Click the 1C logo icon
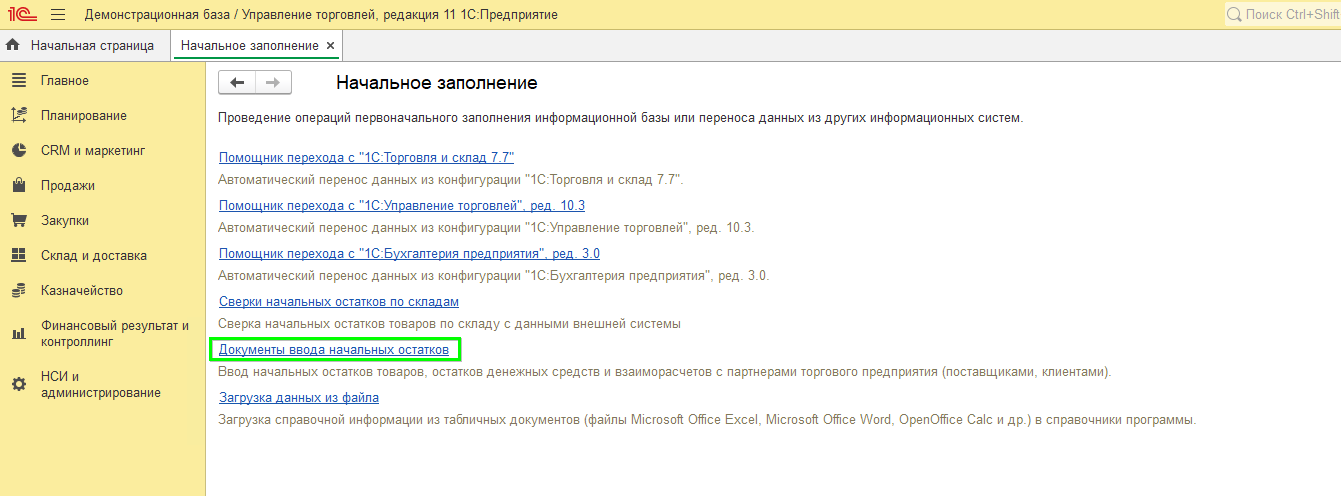The image size is (1341, 496). click(x=20, y=15)
